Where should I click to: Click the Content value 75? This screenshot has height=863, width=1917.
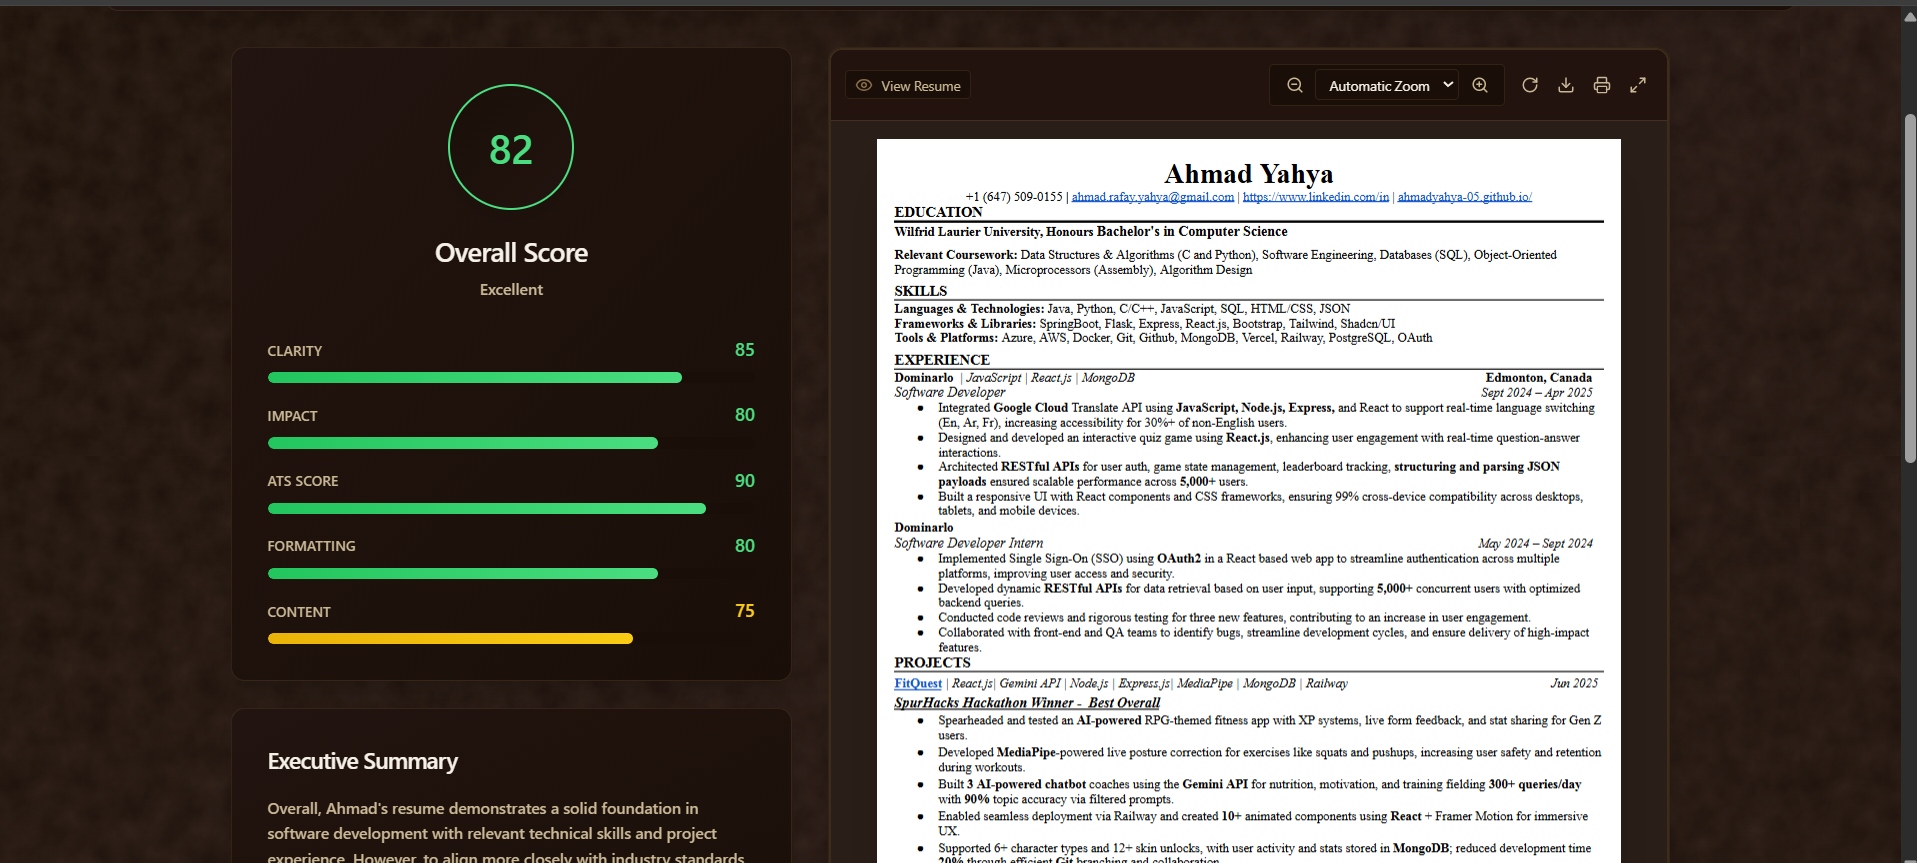click(745, 611)
